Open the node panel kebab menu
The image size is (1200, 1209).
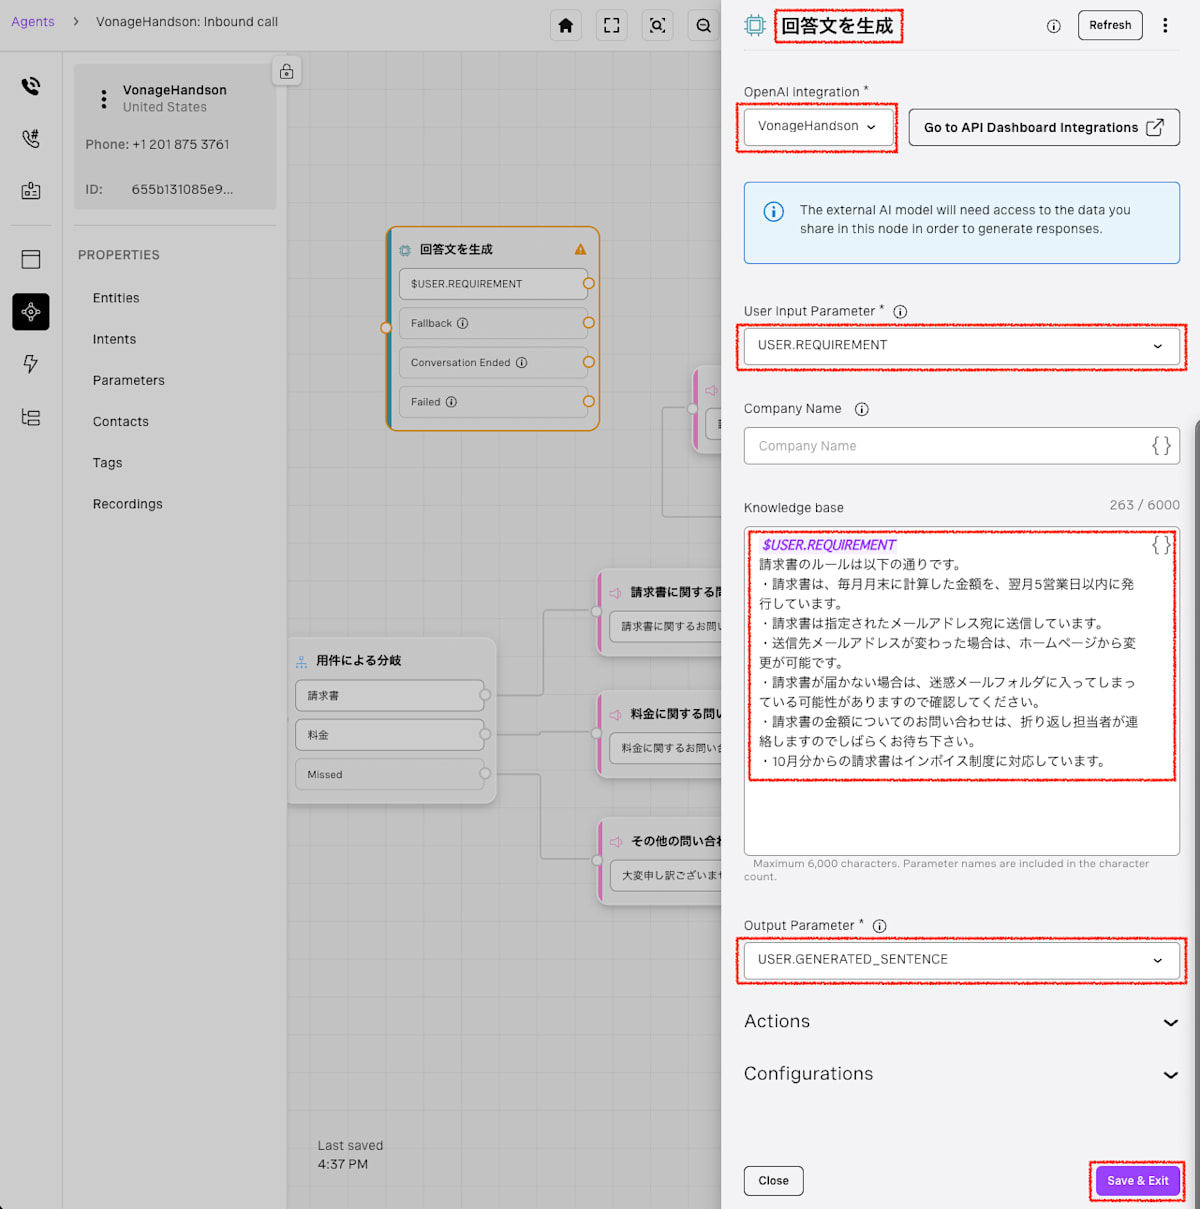coord(1165,26)
